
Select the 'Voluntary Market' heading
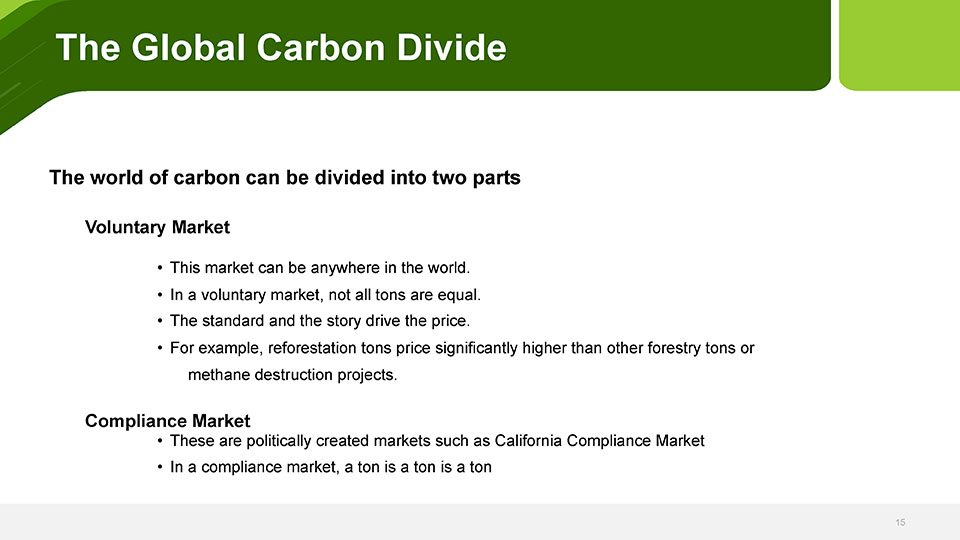tap(157, 227)
